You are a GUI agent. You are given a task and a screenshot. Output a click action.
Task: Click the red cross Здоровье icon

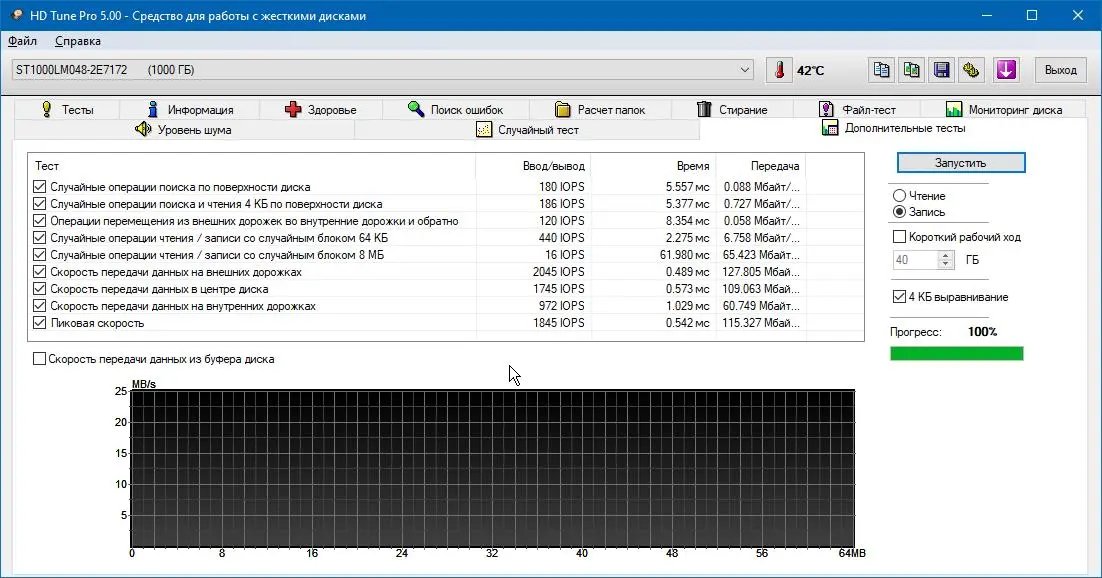pos(293,109)
